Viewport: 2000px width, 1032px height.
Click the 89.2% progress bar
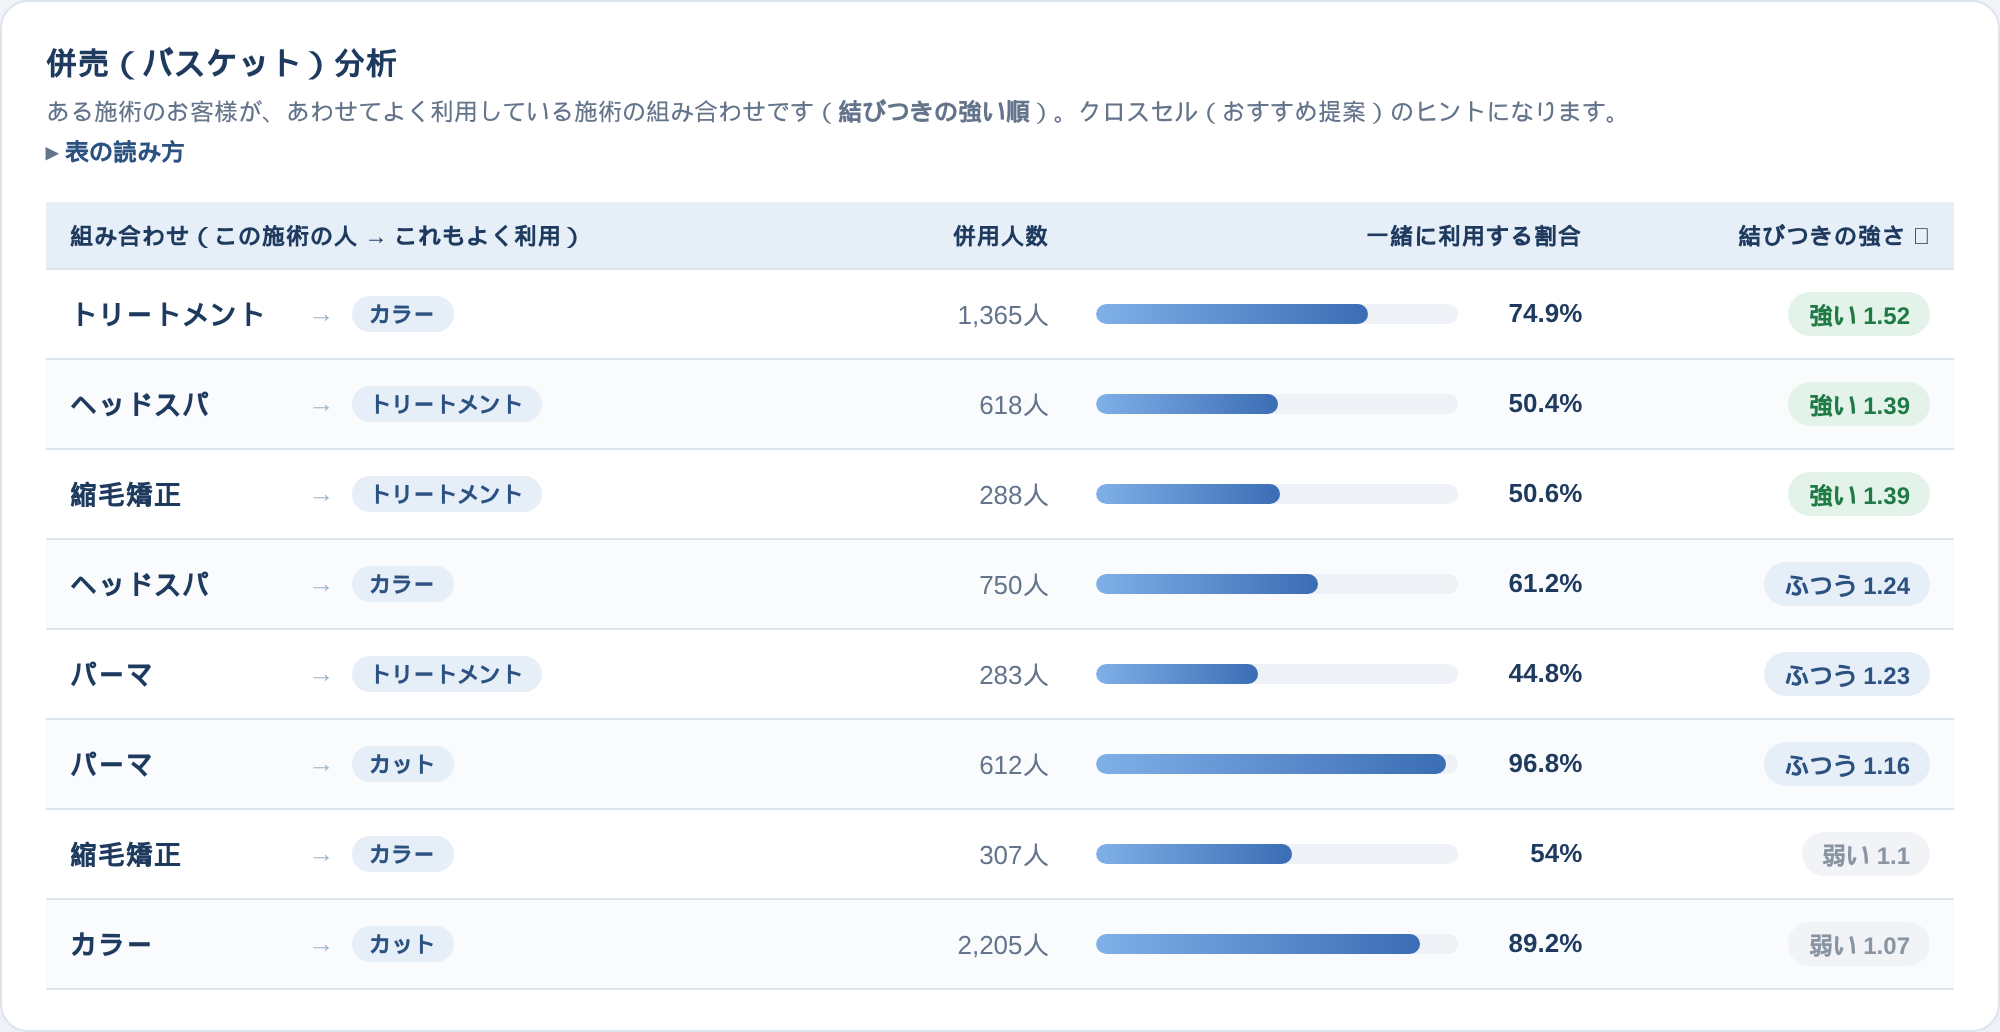pyautogui.click(x=1276, y=944)
